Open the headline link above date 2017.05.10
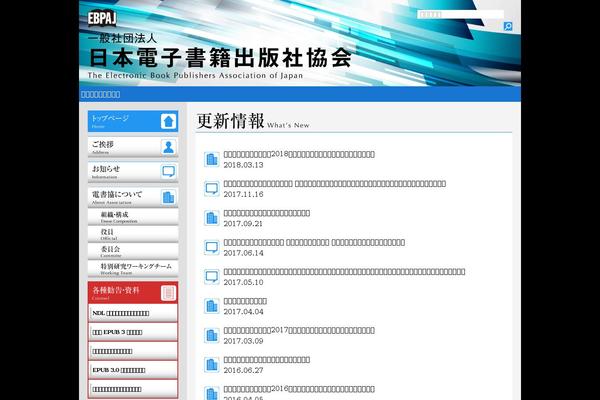This screenshot has height=400, width=600. (344, 272)
